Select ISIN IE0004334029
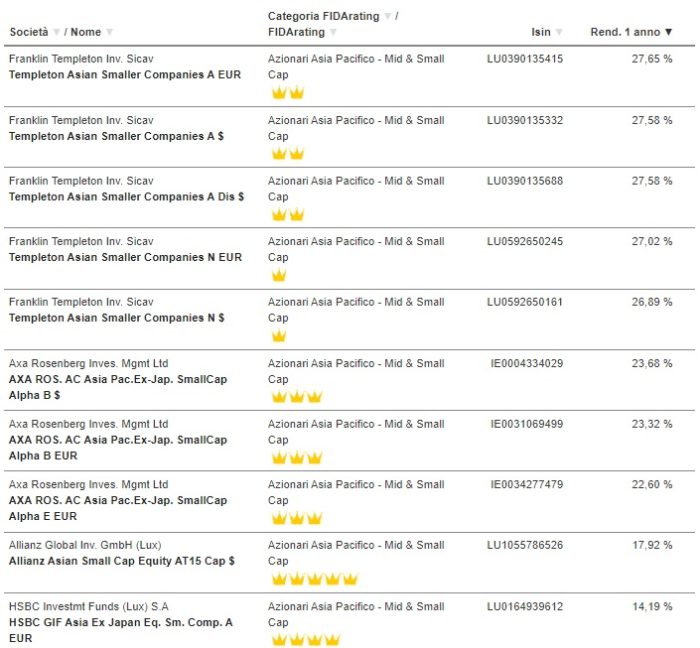 [527, 363]
